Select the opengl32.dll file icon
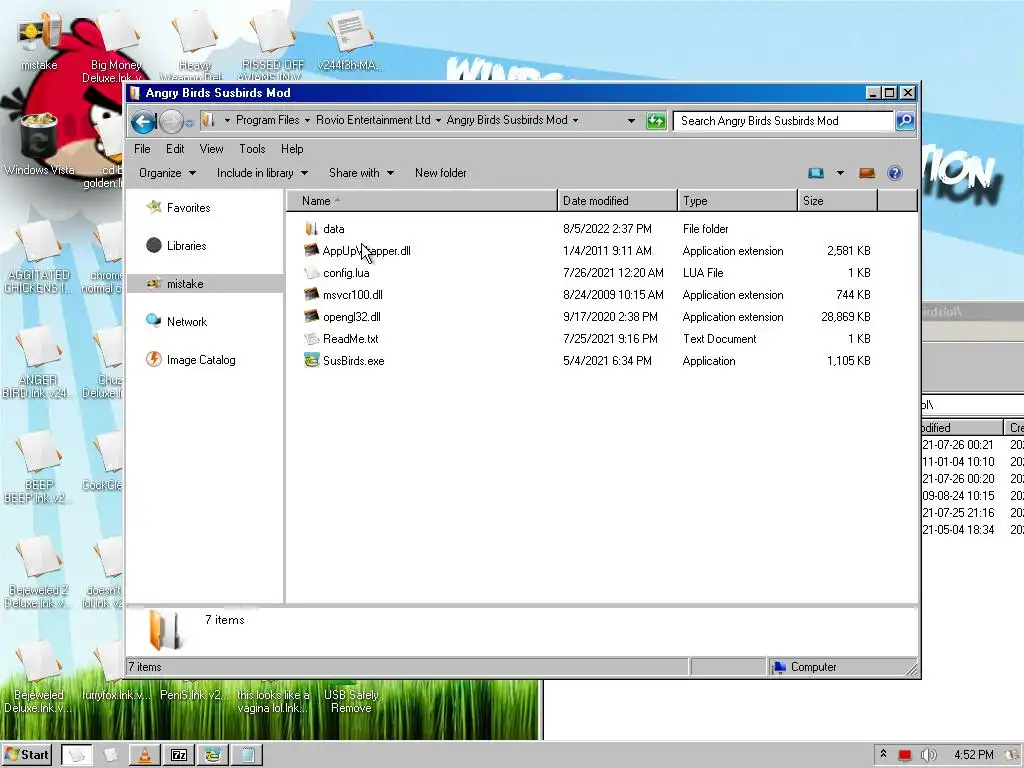The width and height of the screenshot is (1024, 768). pyautogui.click(x=312, y=317)
